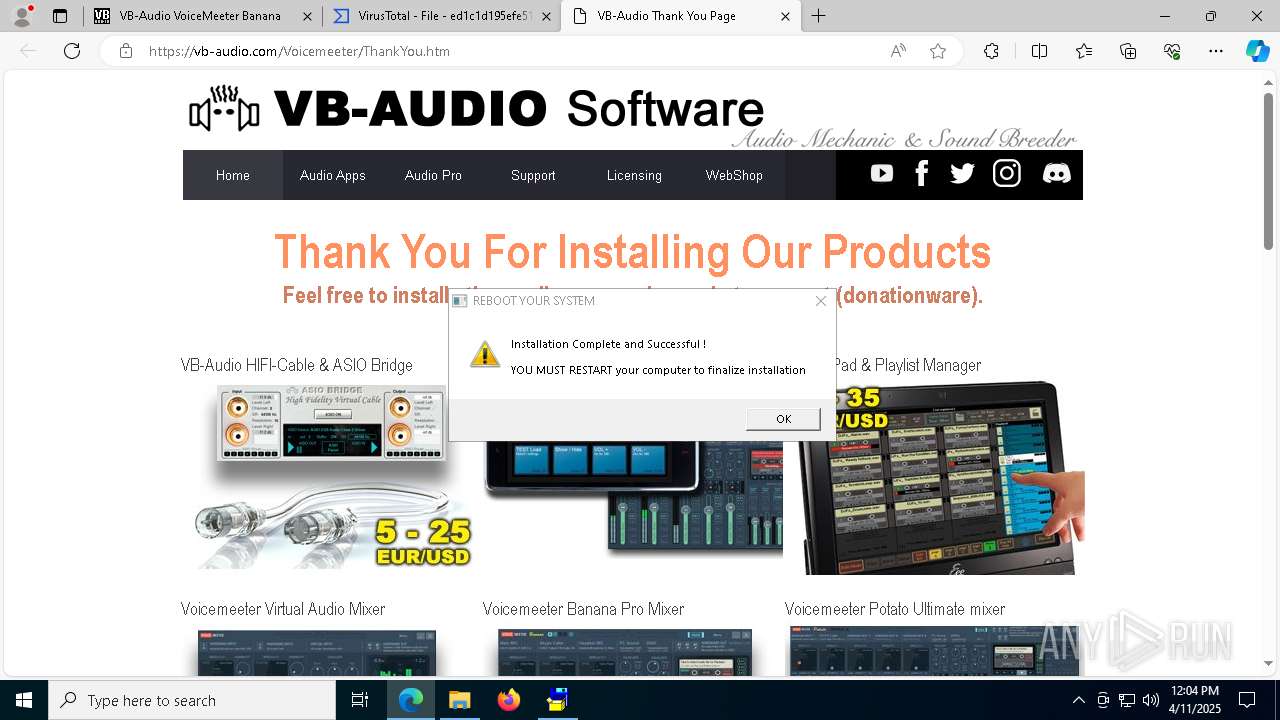1280x720 pixels.
Task: Open Task View on taskbar
Action: point(361,700)
